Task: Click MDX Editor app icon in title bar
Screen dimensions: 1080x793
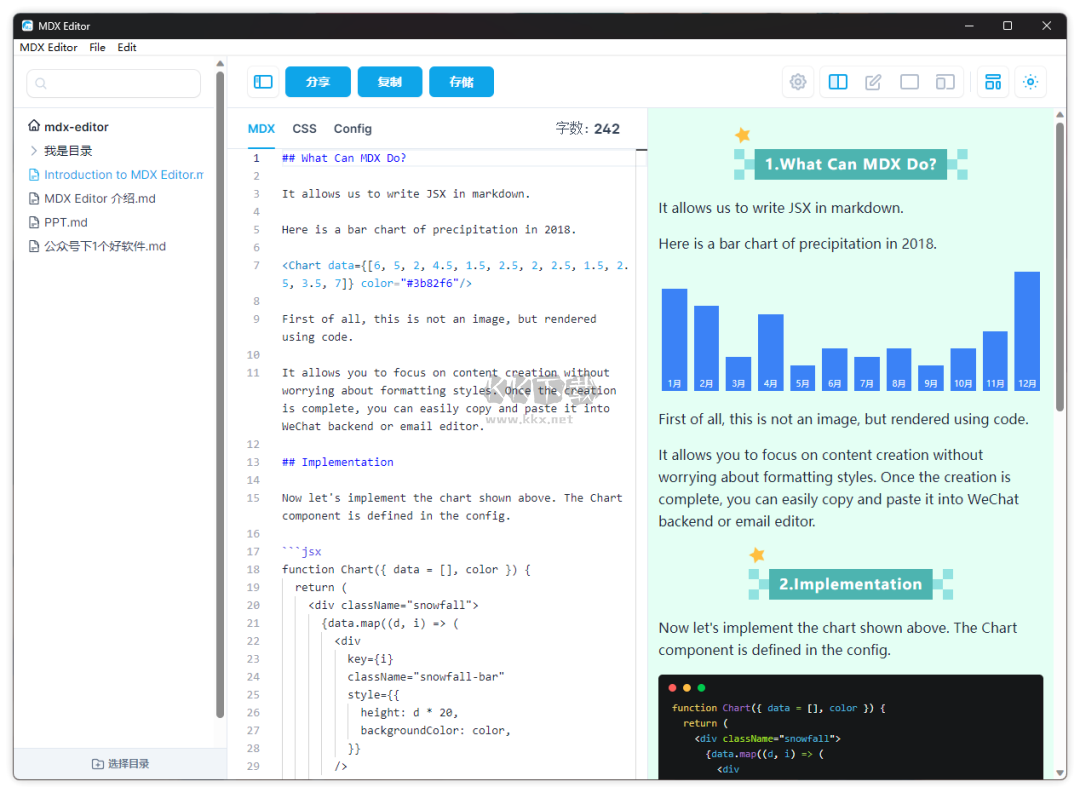Action: click(x=27, y=25)
